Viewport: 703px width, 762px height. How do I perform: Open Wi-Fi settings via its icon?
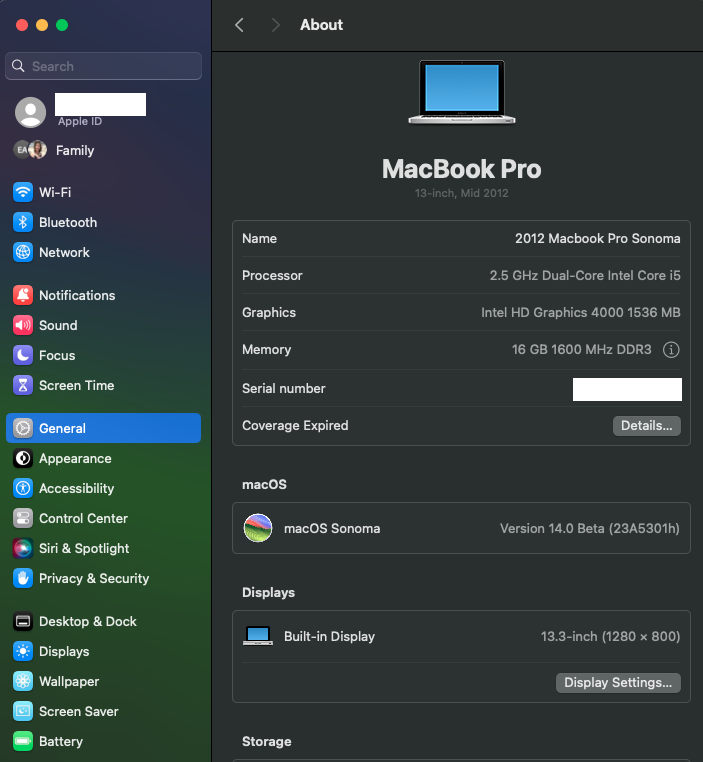point(23,192)
